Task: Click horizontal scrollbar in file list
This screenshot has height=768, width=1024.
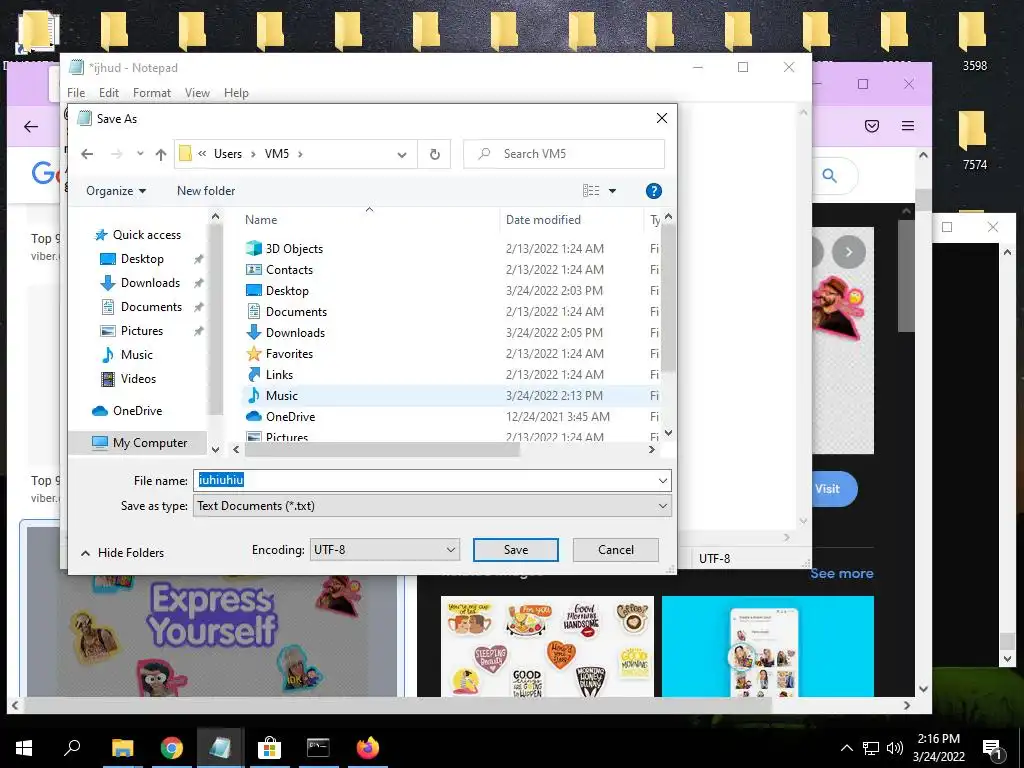Action: [383, 449]
